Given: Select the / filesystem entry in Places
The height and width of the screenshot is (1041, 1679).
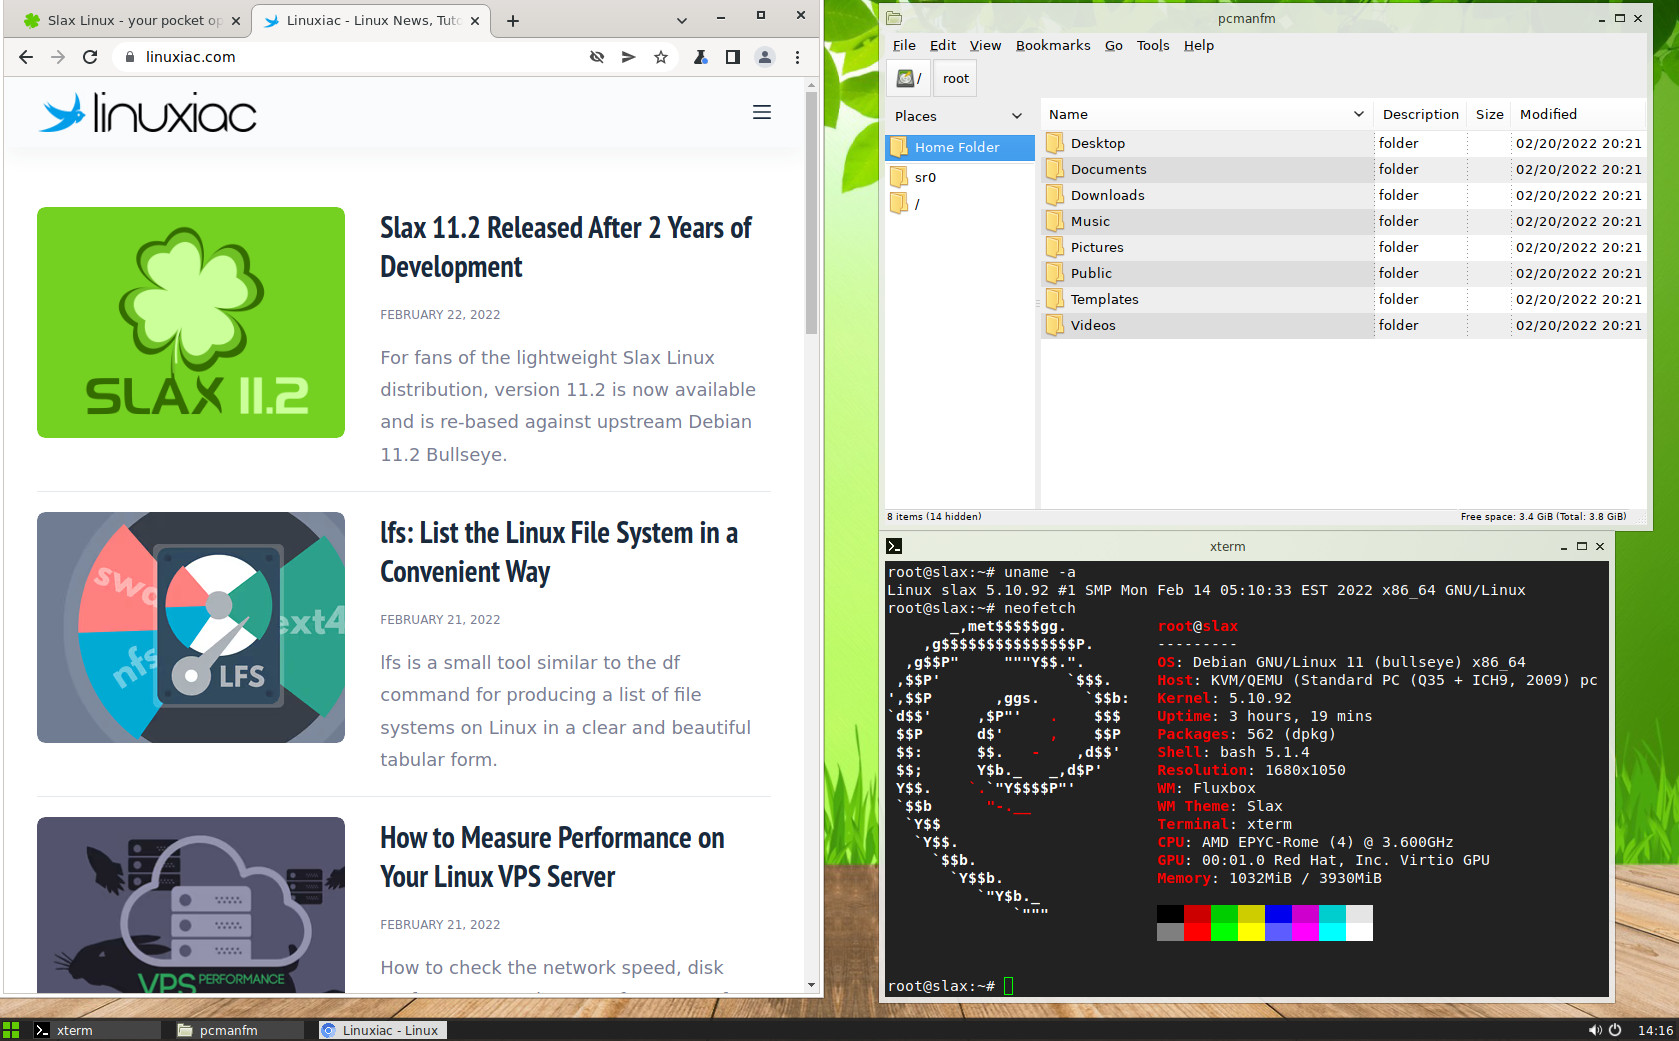Looking at the screenshot, I should click(960, 204).
